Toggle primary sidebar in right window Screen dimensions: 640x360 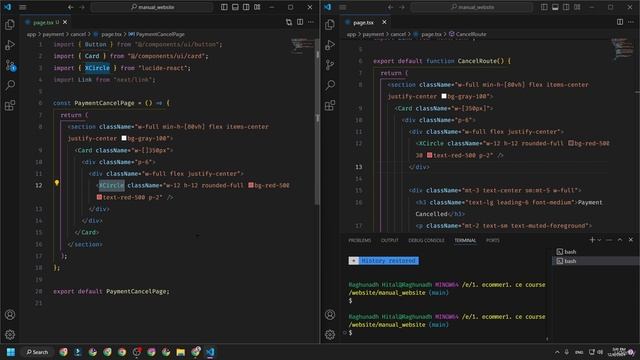(544, 7)
